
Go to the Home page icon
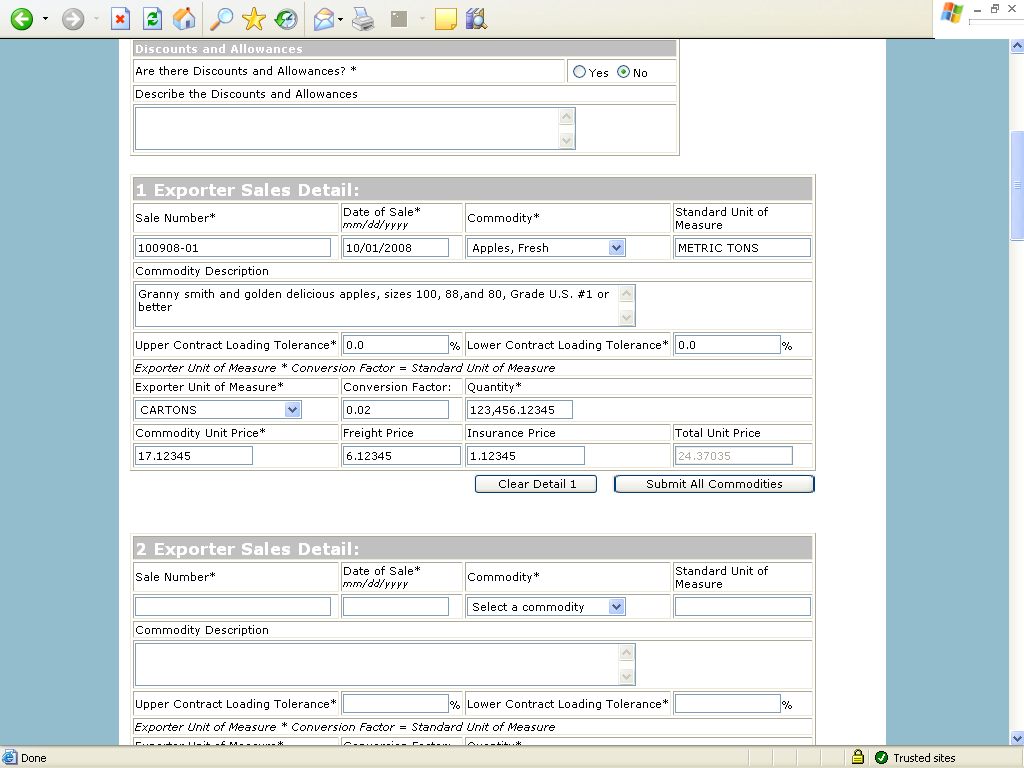184,19
